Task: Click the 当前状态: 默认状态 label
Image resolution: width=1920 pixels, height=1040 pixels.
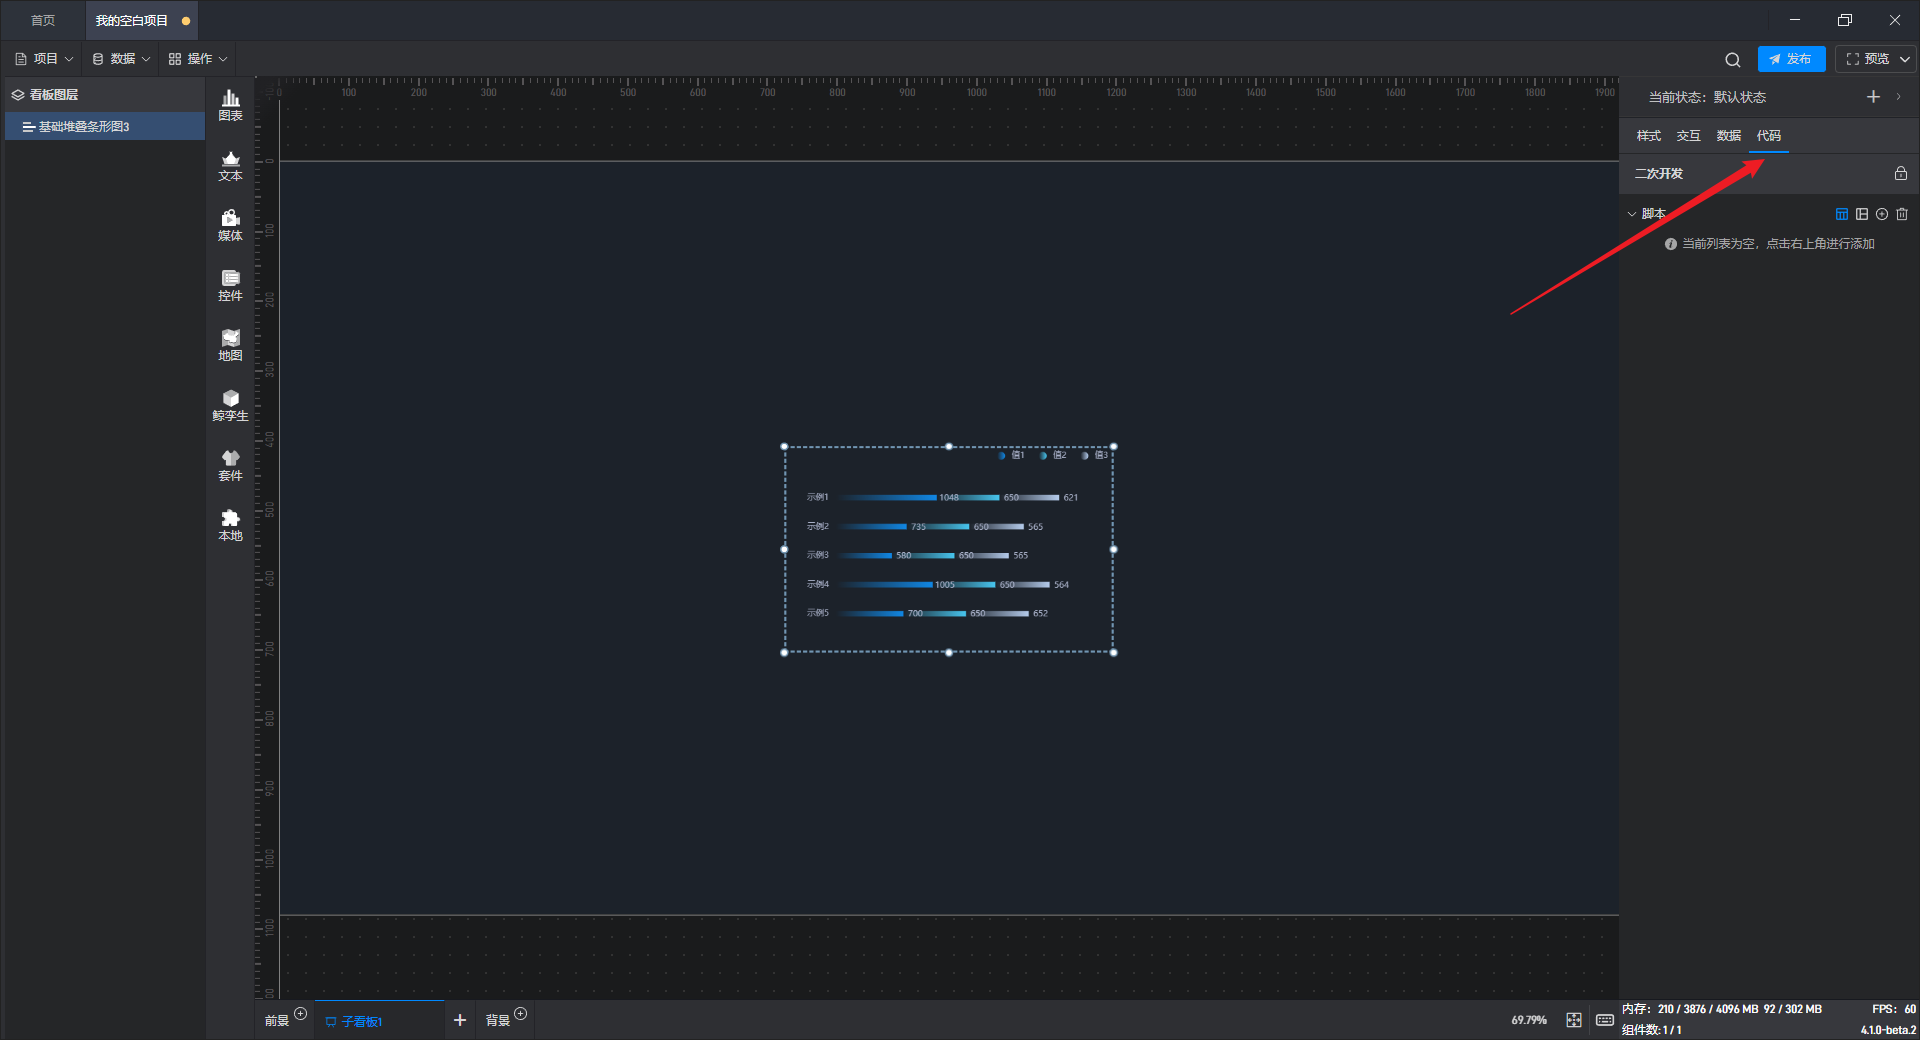Action: click(x=1707, y=97)
